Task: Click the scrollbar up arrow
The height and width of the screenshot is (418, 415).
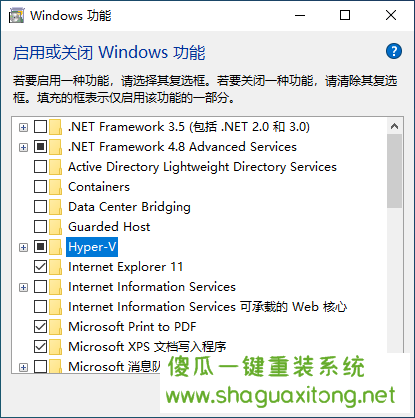Action: click(395, 126)
